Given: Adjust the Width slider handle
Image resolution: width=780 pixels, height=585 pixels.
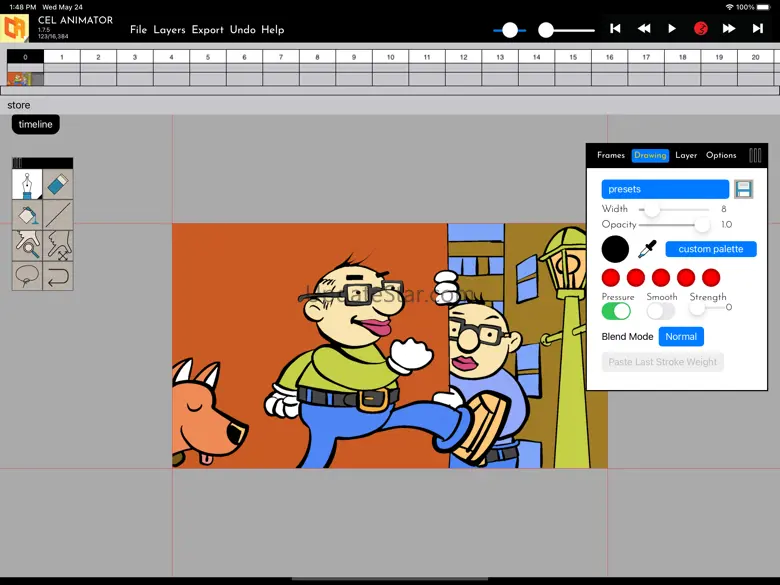Looking at the screenshot, I should [x=652, y=209].
